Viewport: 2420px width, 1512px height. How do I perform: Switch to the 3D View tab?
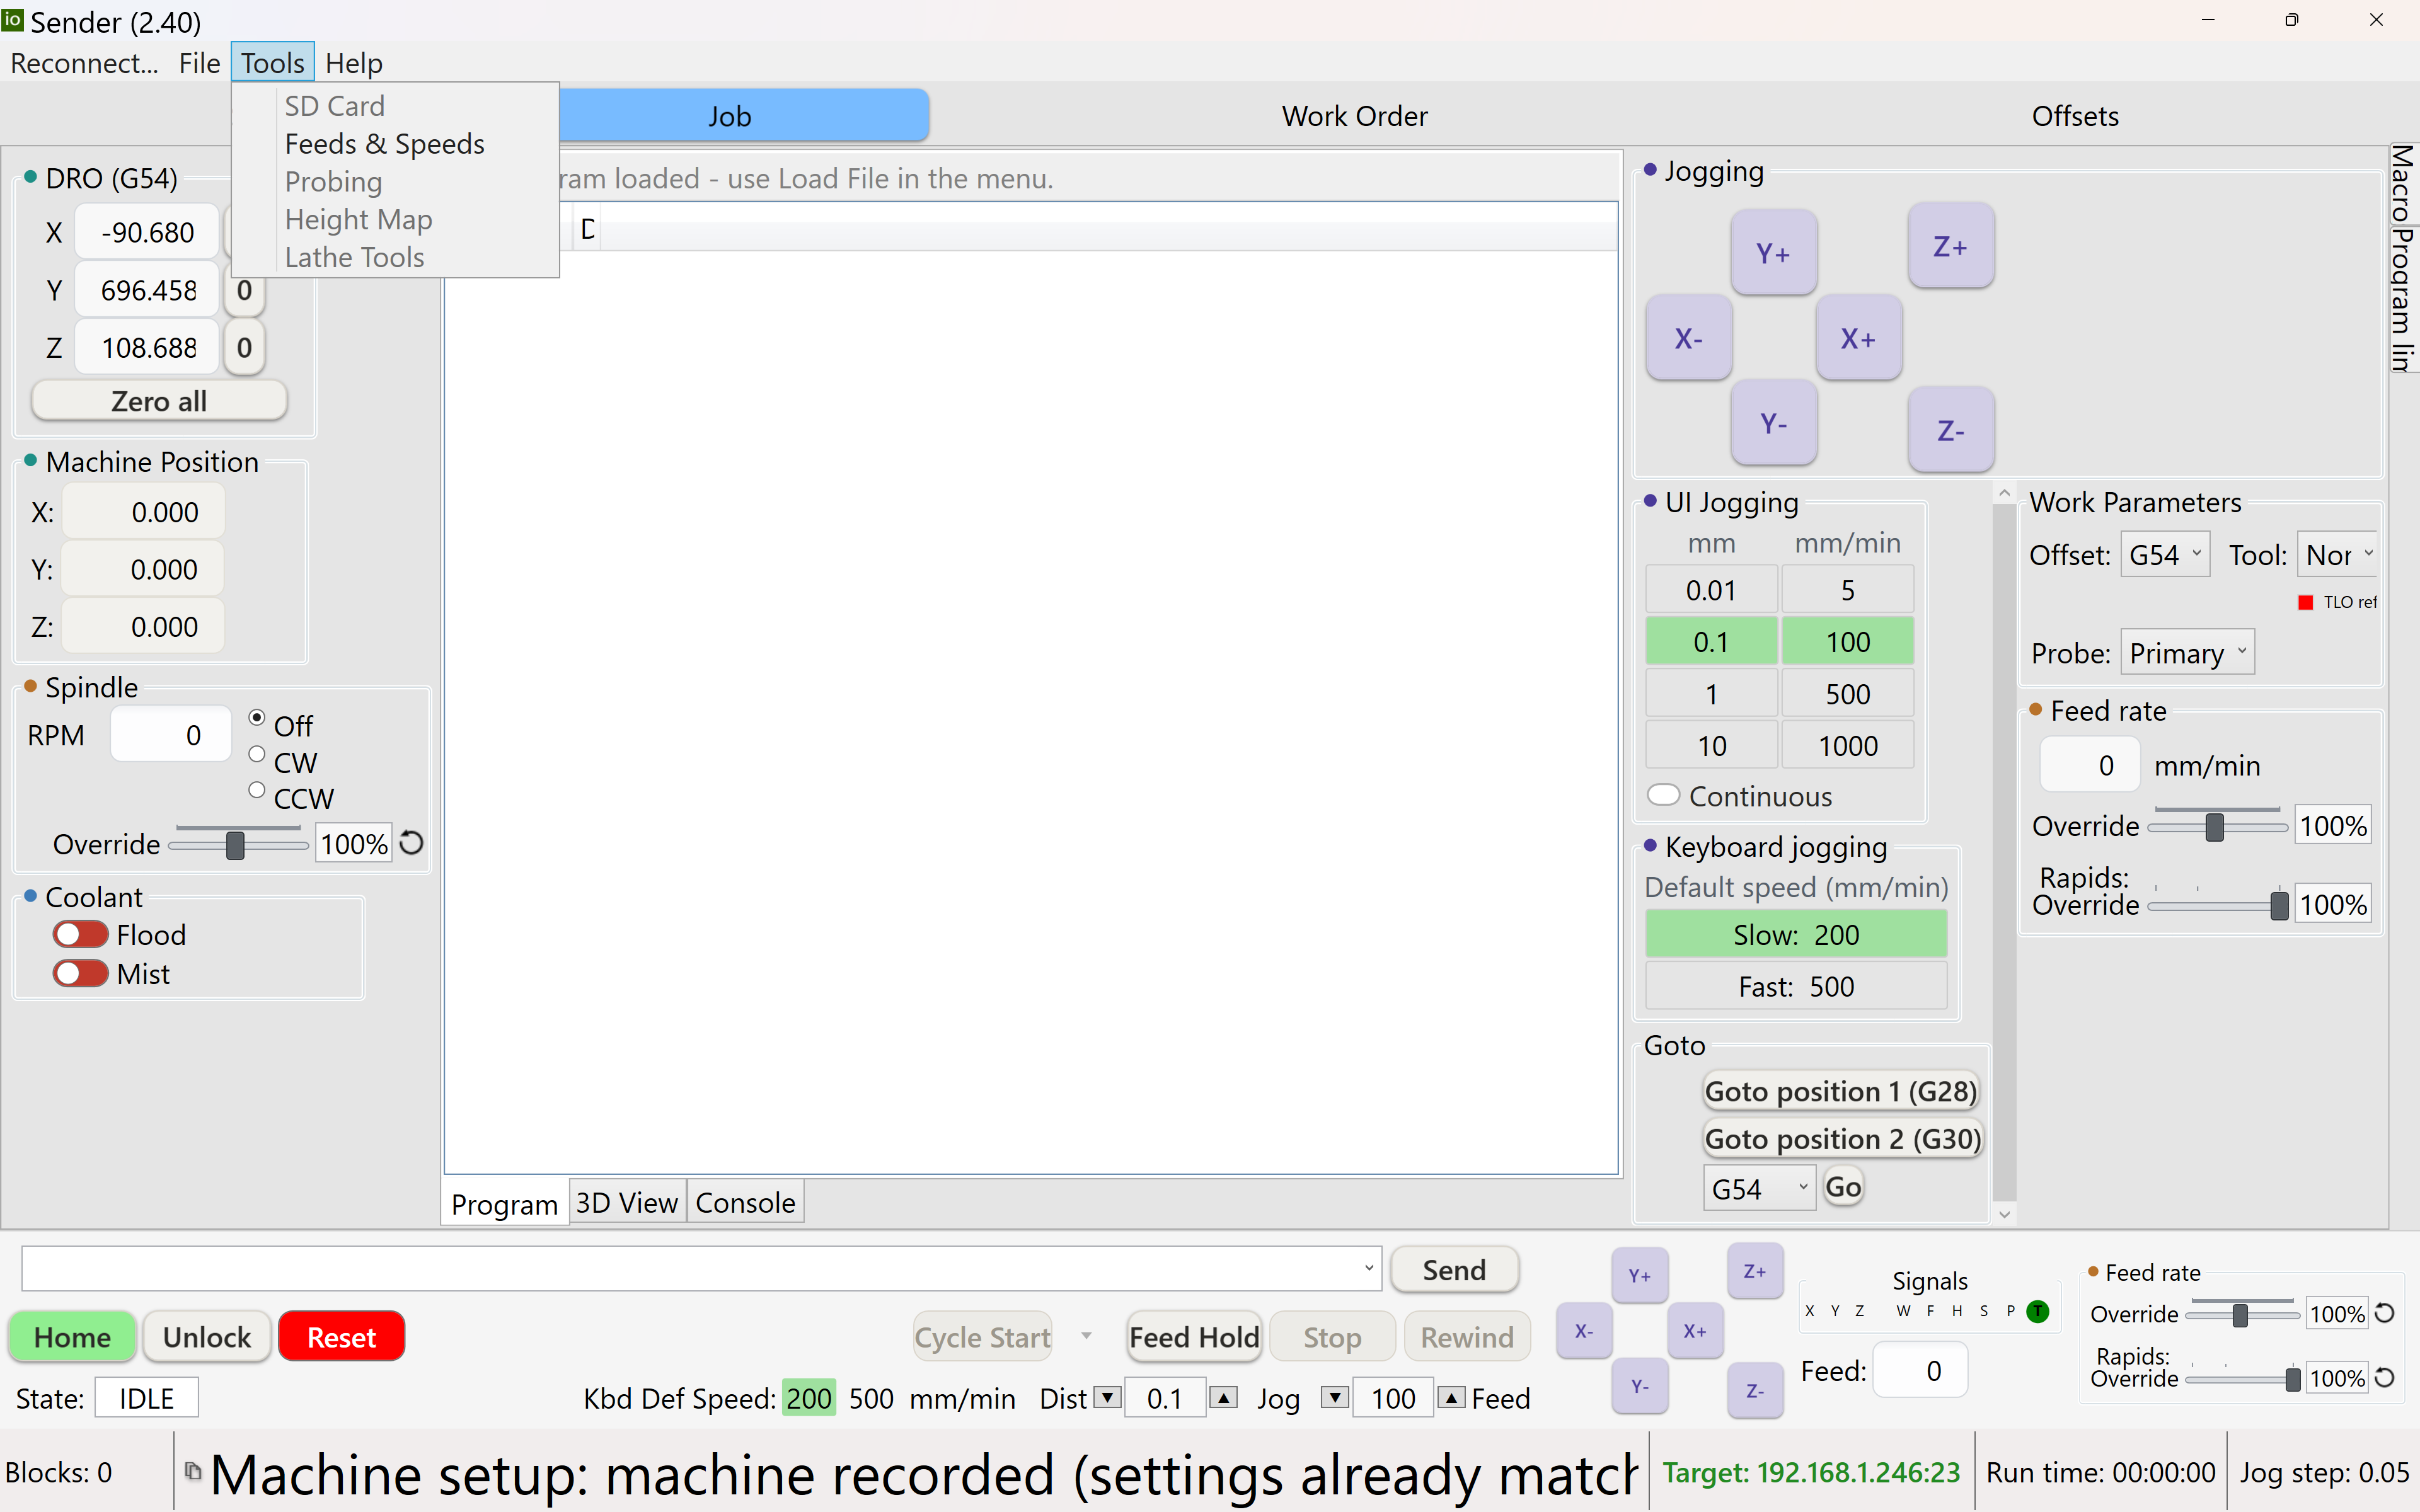(627, 1202)
